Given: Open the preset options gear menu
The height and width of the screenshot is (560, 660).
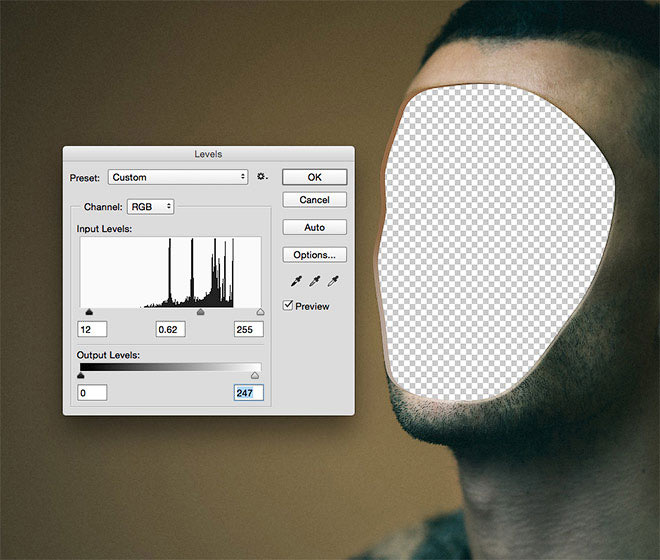Looking at the screenshot, I should pos(262,177).
